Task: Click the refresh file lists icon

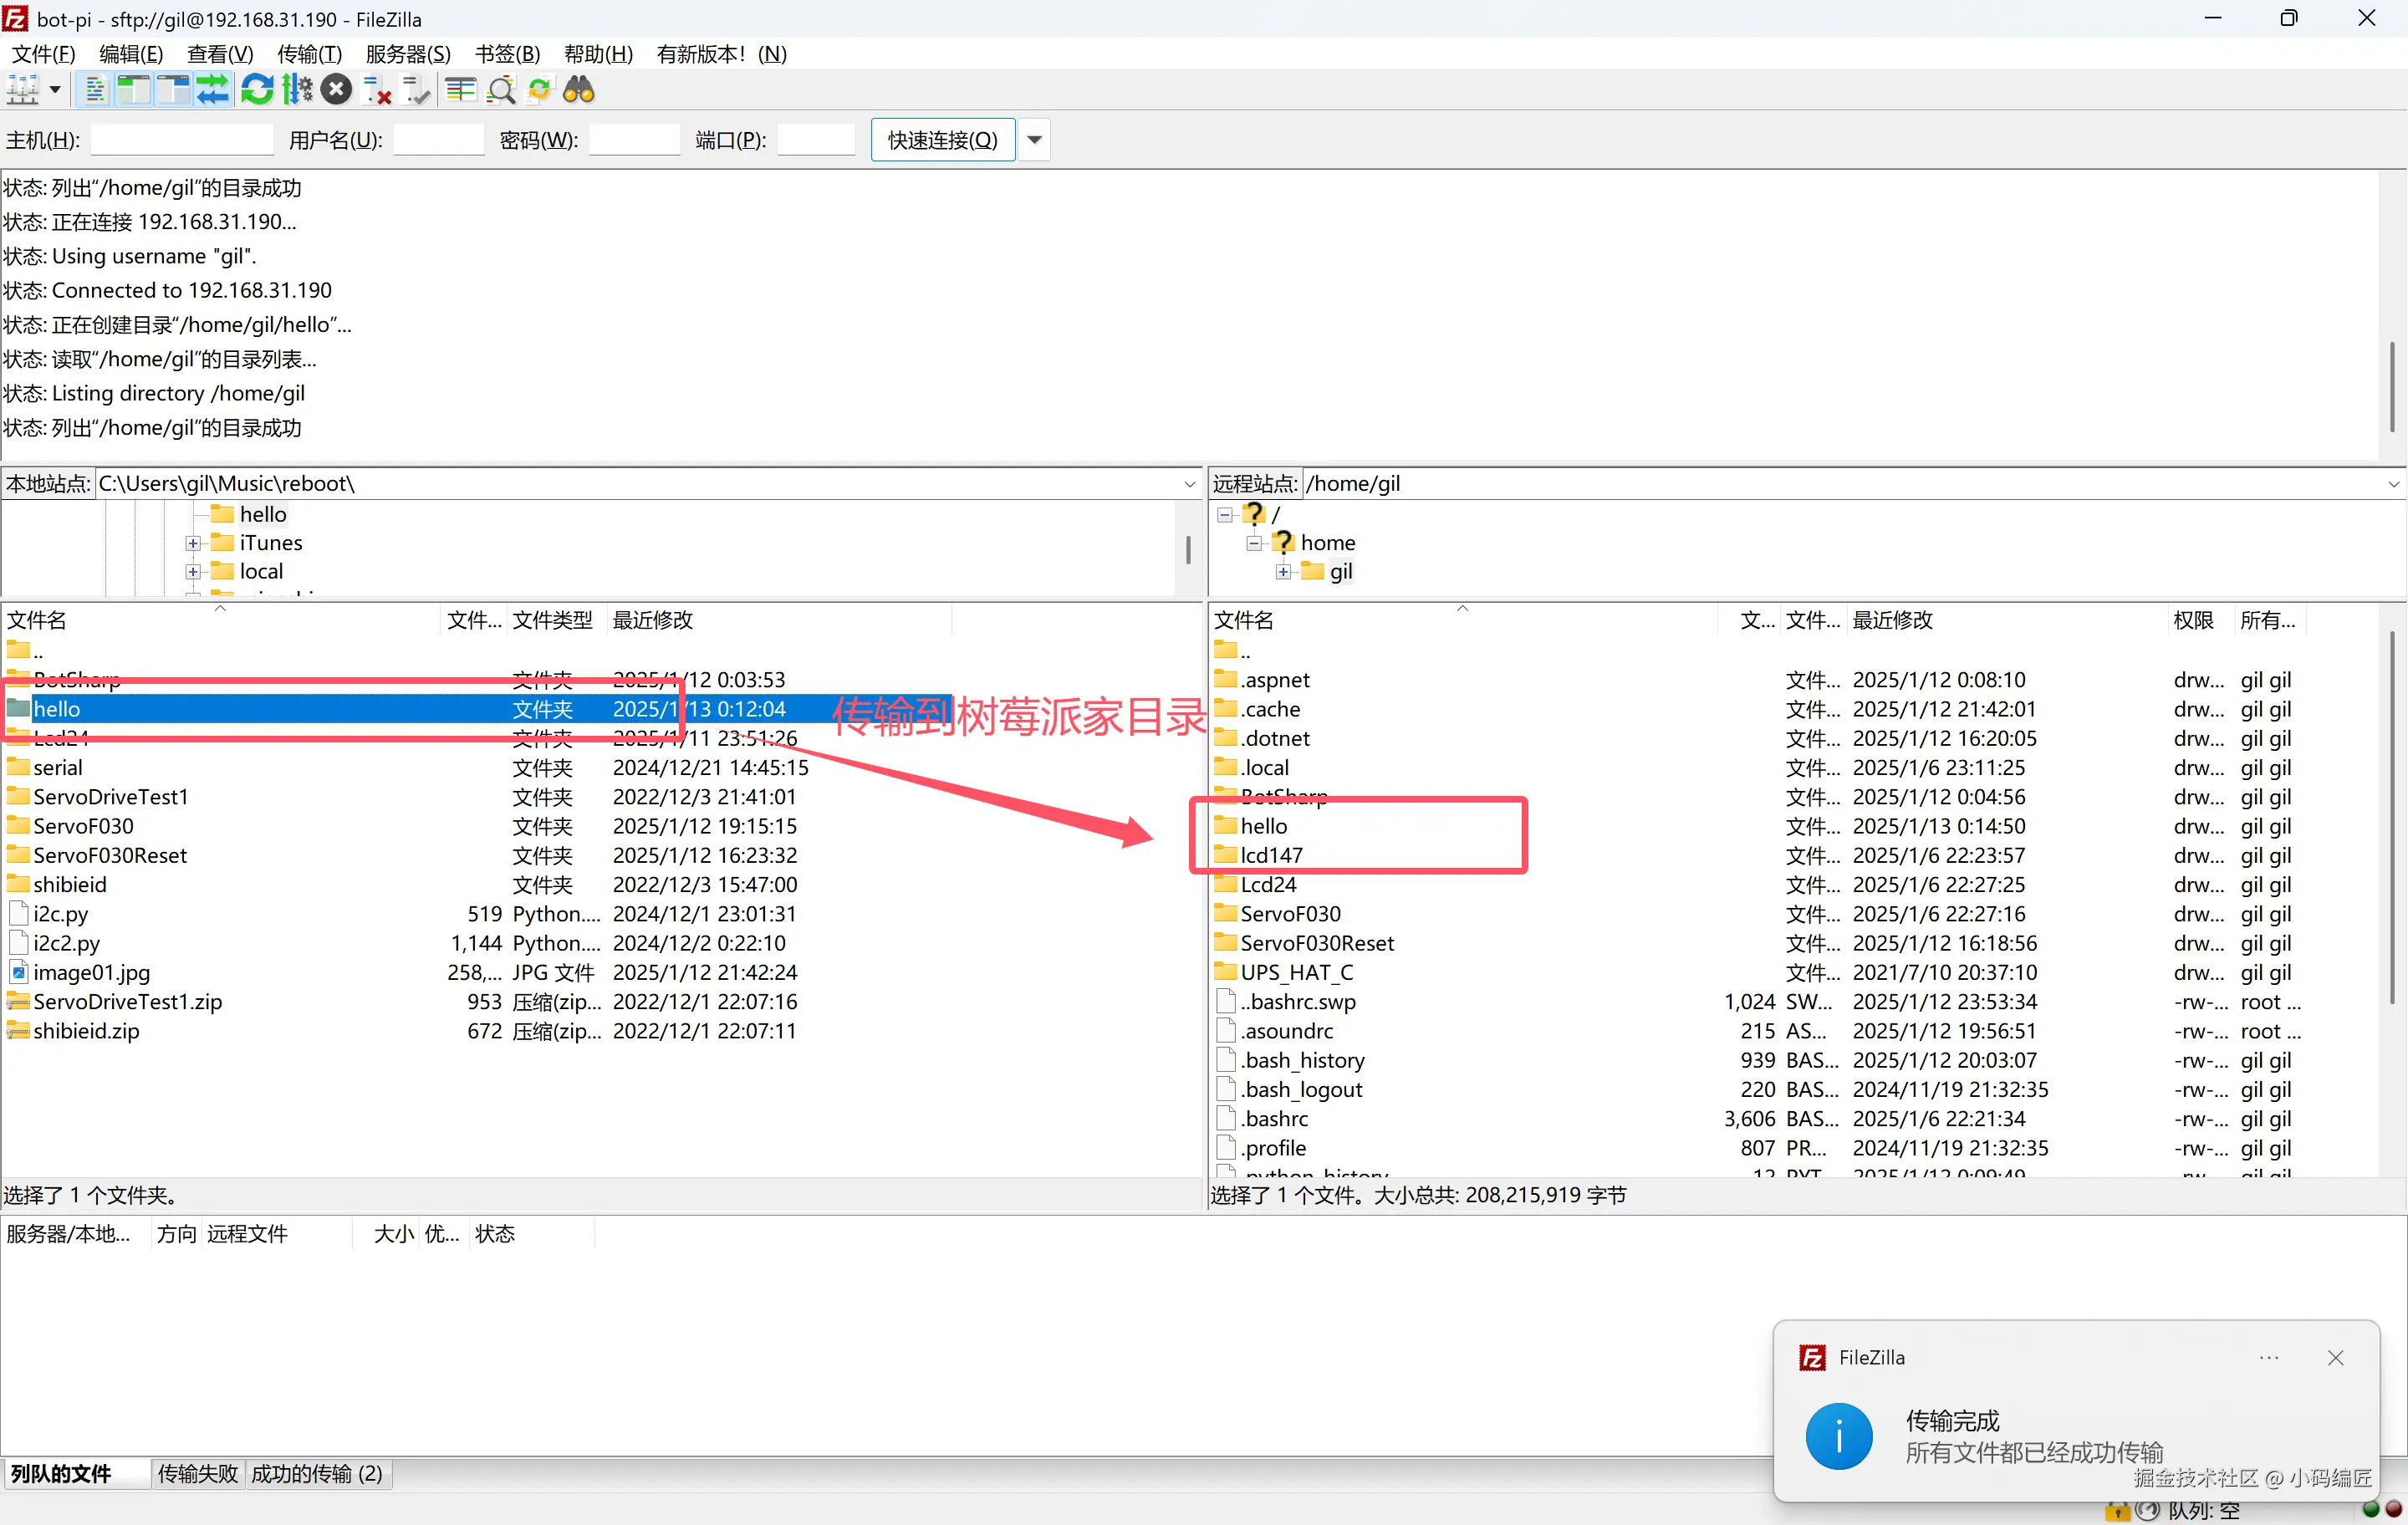Action: click(256, 90)
